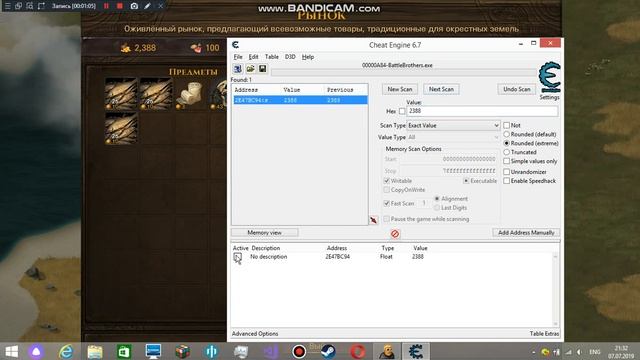Enable Simple values only checkbox
Image resolution: width=640 pixels, height=360 pixels.
[507, 161]
